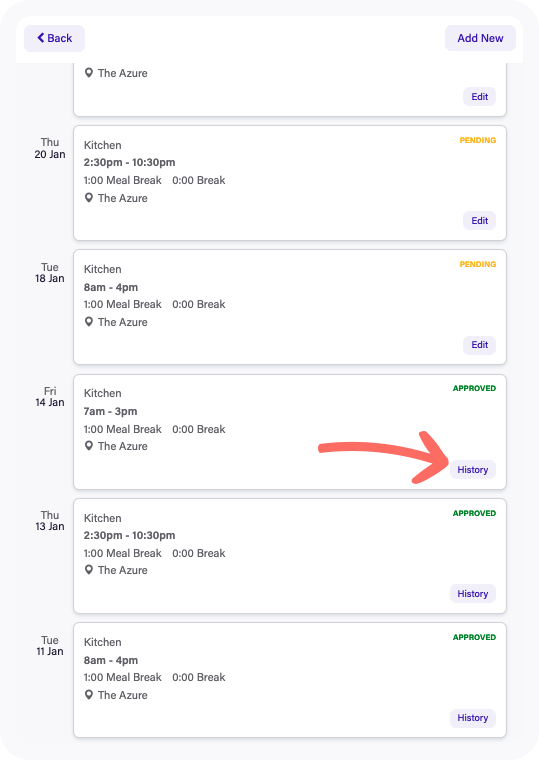
Task: Edit the Tue 18 Jan timesheet
Action: click(479, 345)
